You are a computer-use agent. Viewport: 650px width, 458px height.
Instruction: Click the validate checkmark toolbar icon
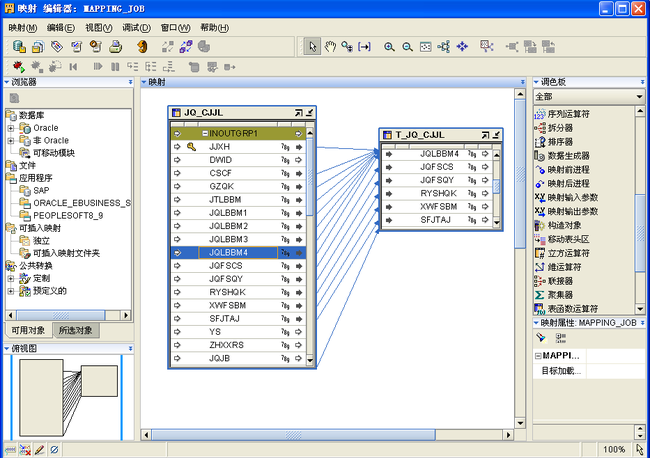point(77,46)
